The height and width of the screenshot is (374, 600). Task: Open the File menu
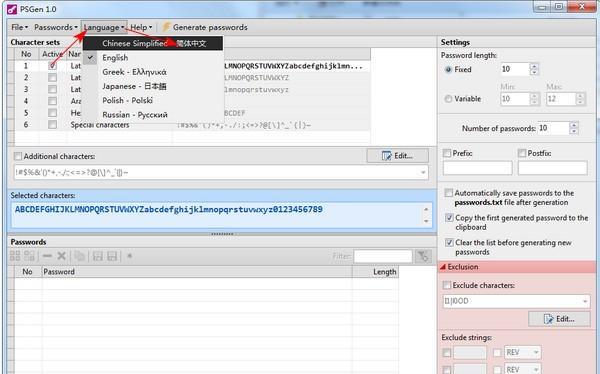coord(20,27)
